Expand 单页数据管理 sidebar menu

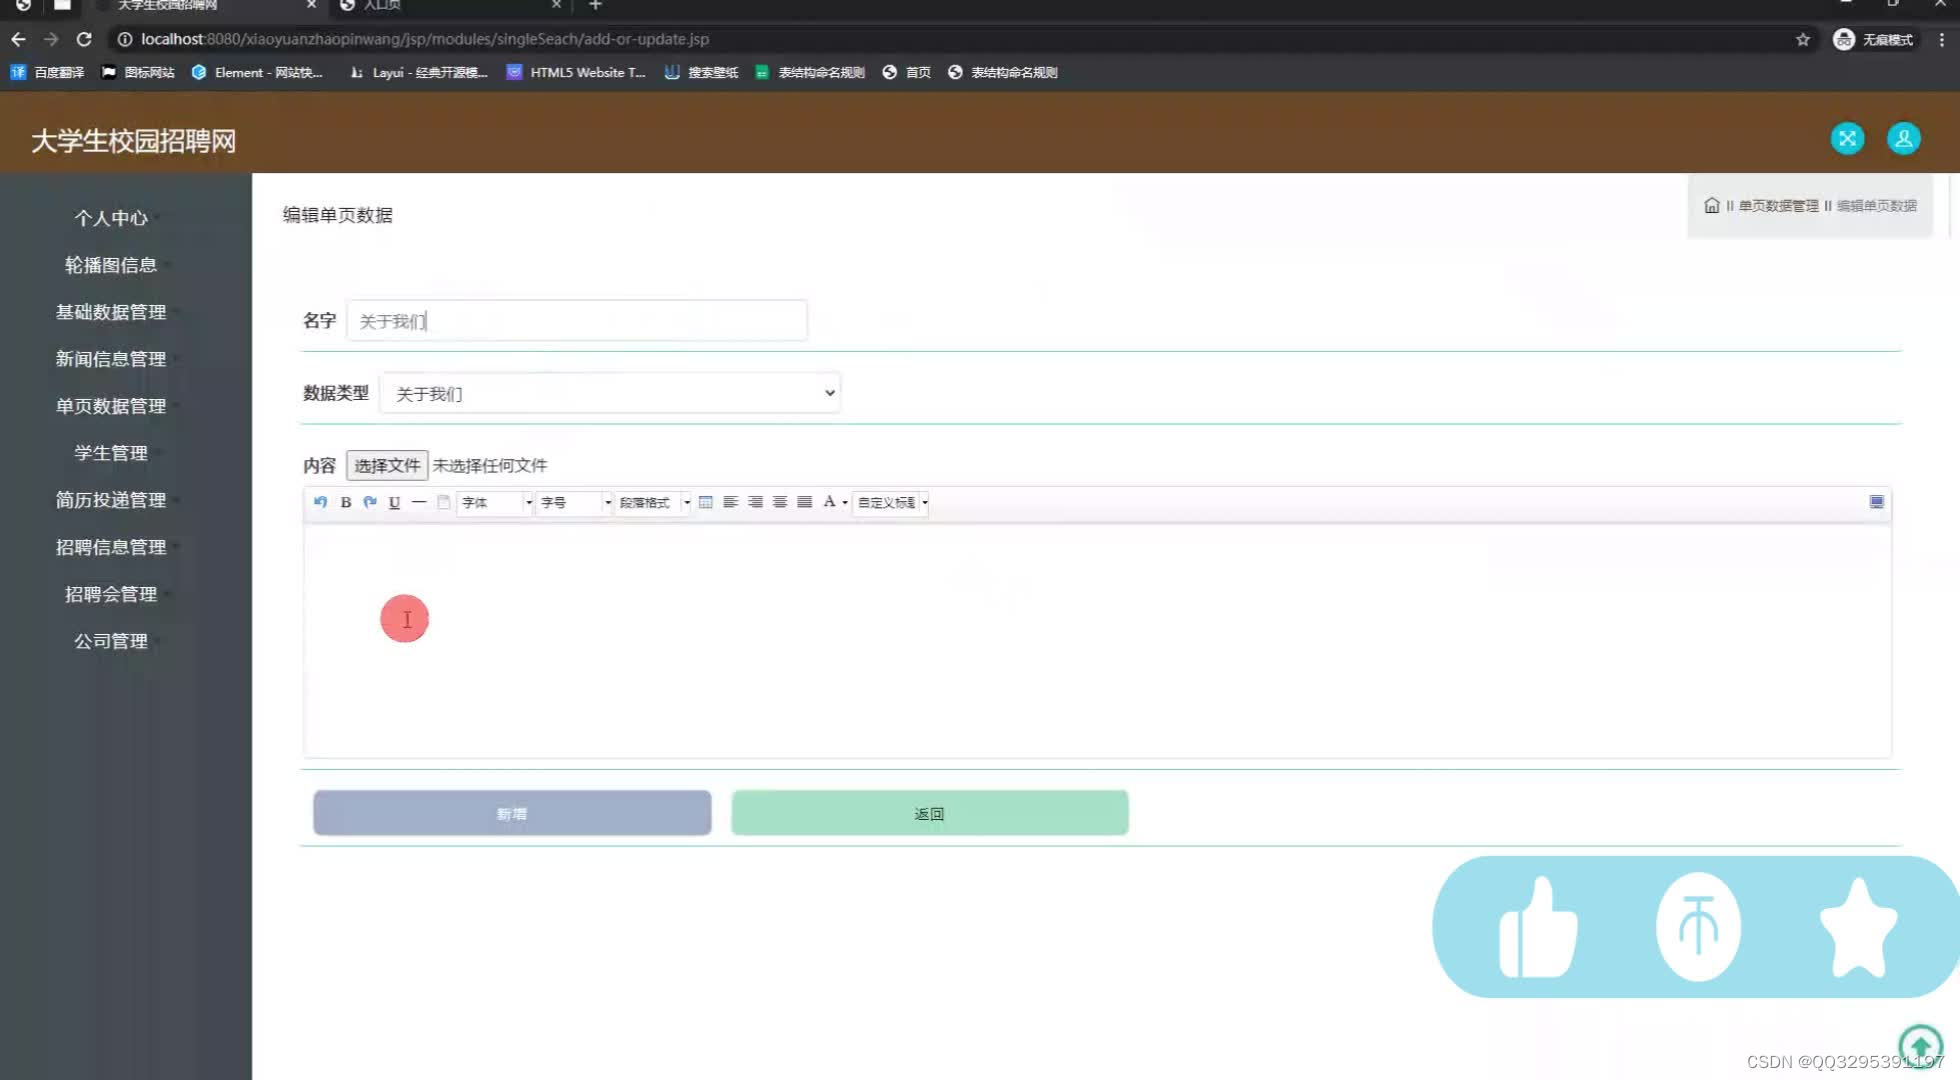[111, 406]
